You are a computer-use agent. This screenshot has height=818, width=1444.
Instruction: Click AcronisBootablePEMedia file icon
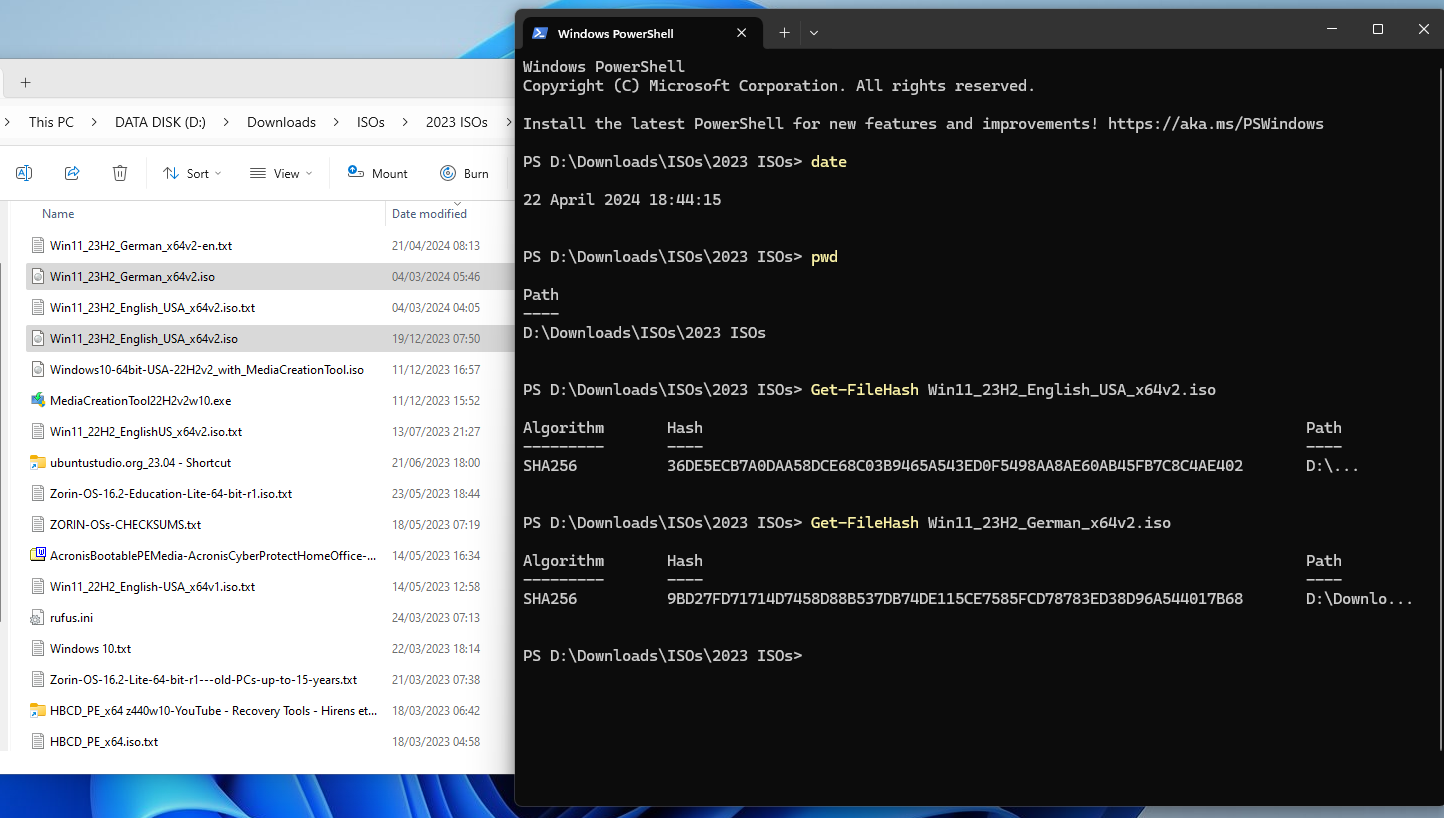point(38,555)
